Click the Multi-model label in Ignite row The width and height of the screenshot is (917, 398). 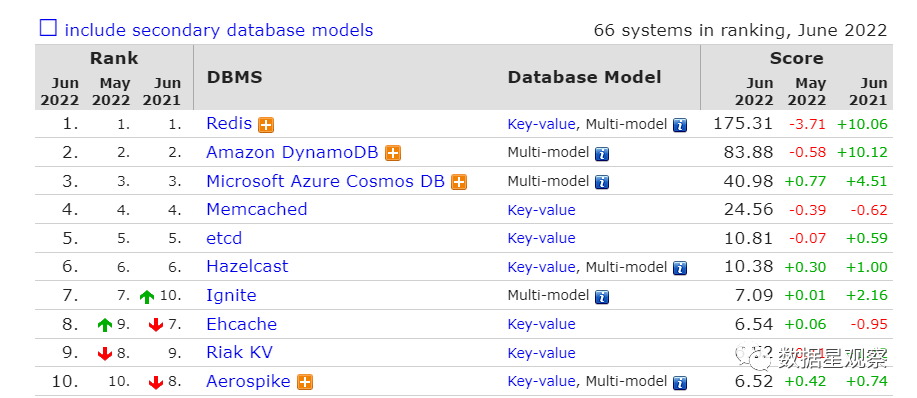(548, 296)
